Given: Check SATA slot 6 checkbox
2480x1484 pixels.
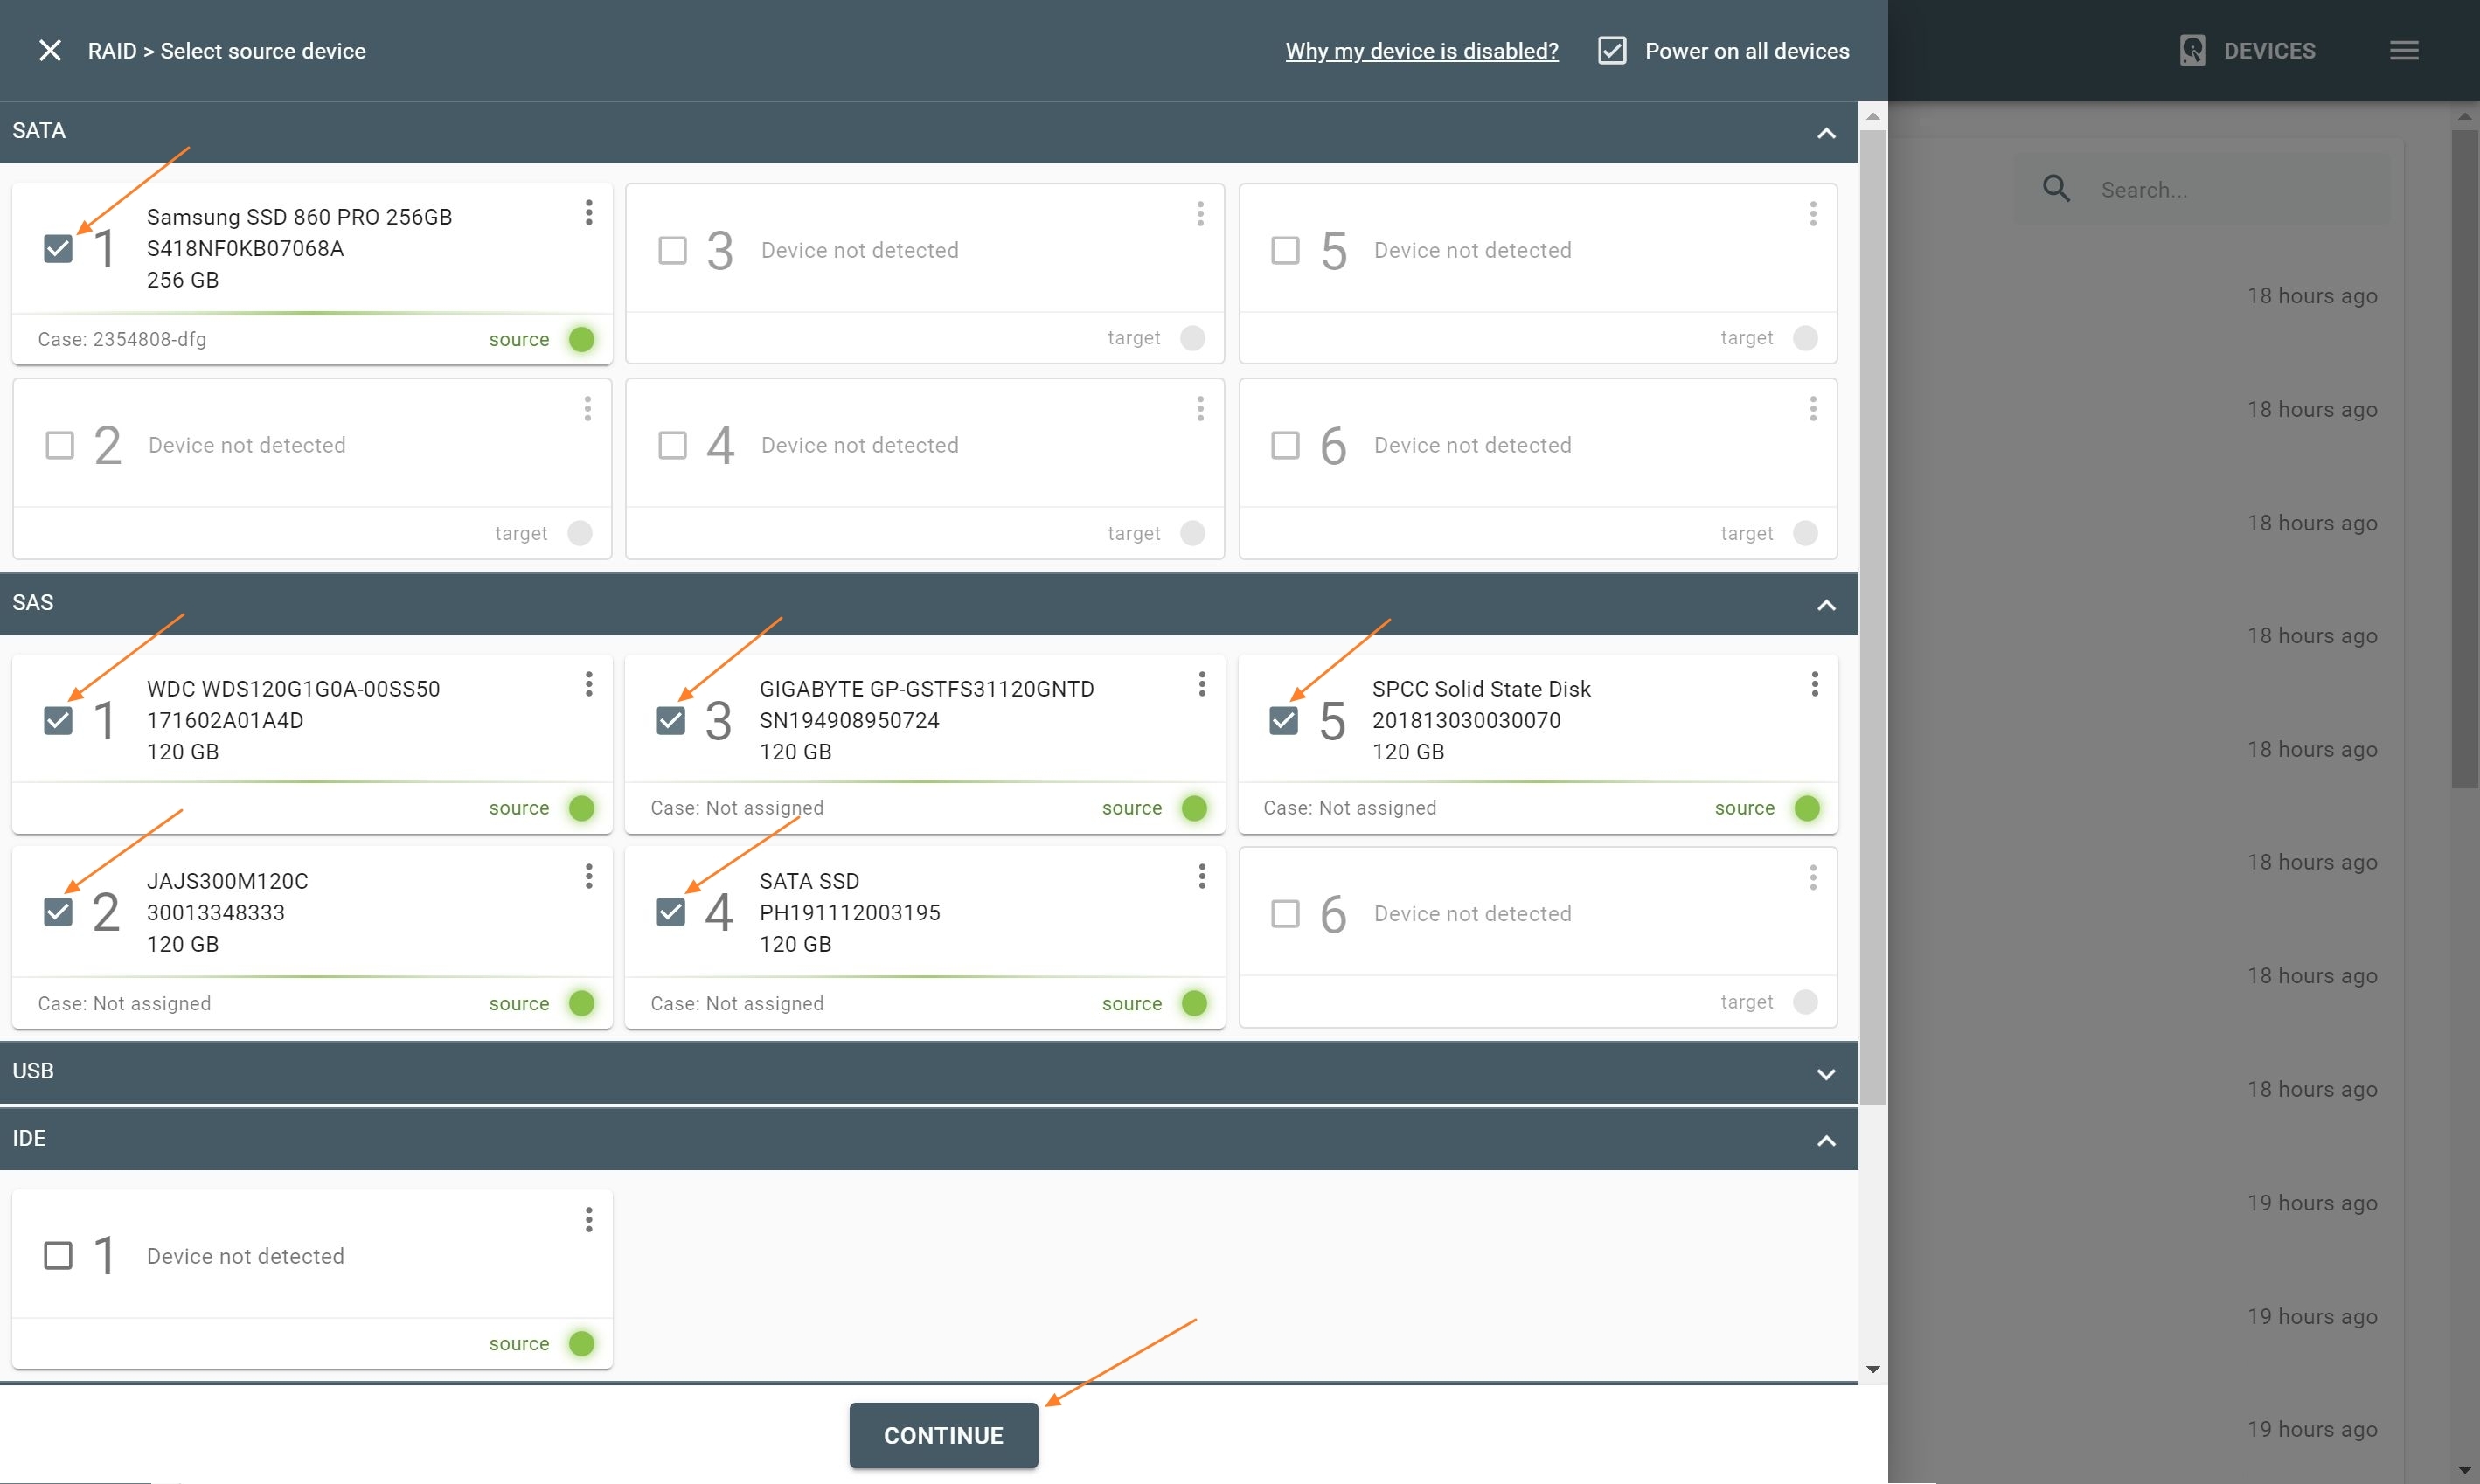Looking at the screenshot, I should click(x=1285, y=444).
